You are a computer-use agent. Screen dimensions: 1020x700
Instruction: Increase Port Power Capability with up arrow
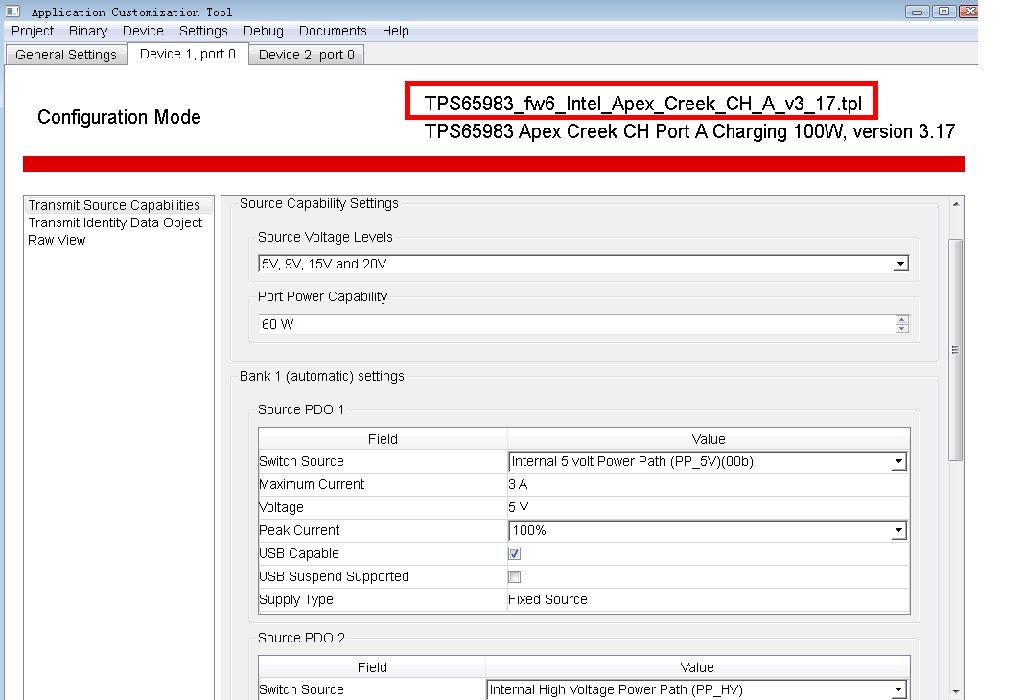(x=902, y=319)
